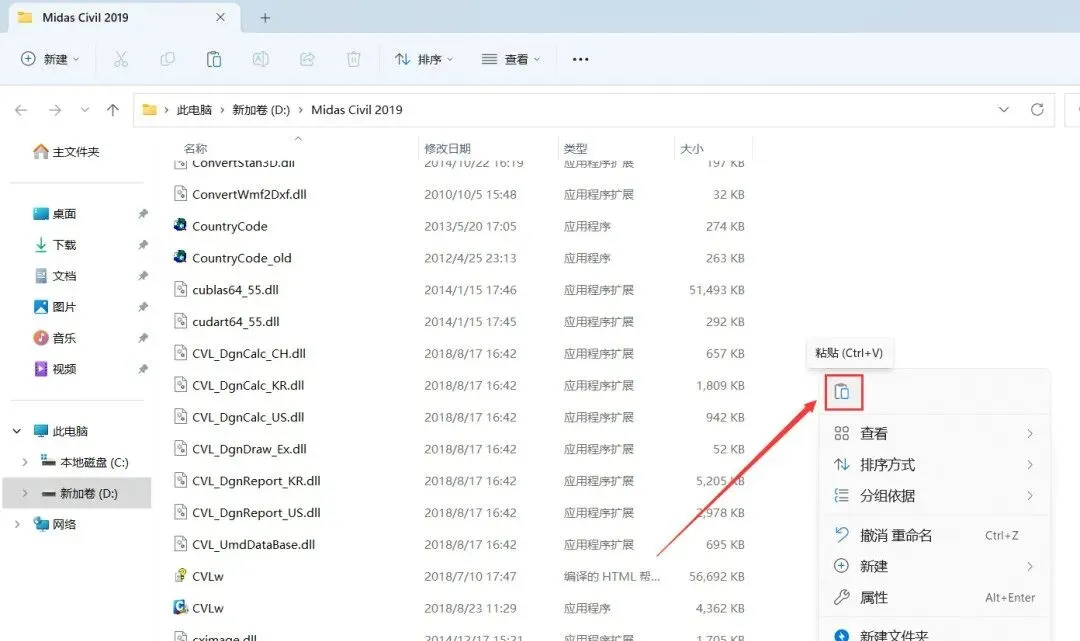Click the CVLw compiled HTML help icon
Image resolution: width=1080 pixels, height=641 pixels.
click(x=180, y=575)
